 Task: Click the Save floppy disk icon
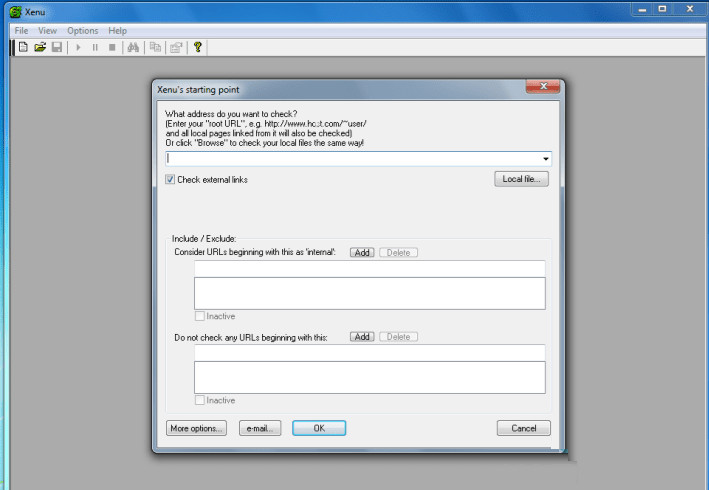[x=57, y=47]
